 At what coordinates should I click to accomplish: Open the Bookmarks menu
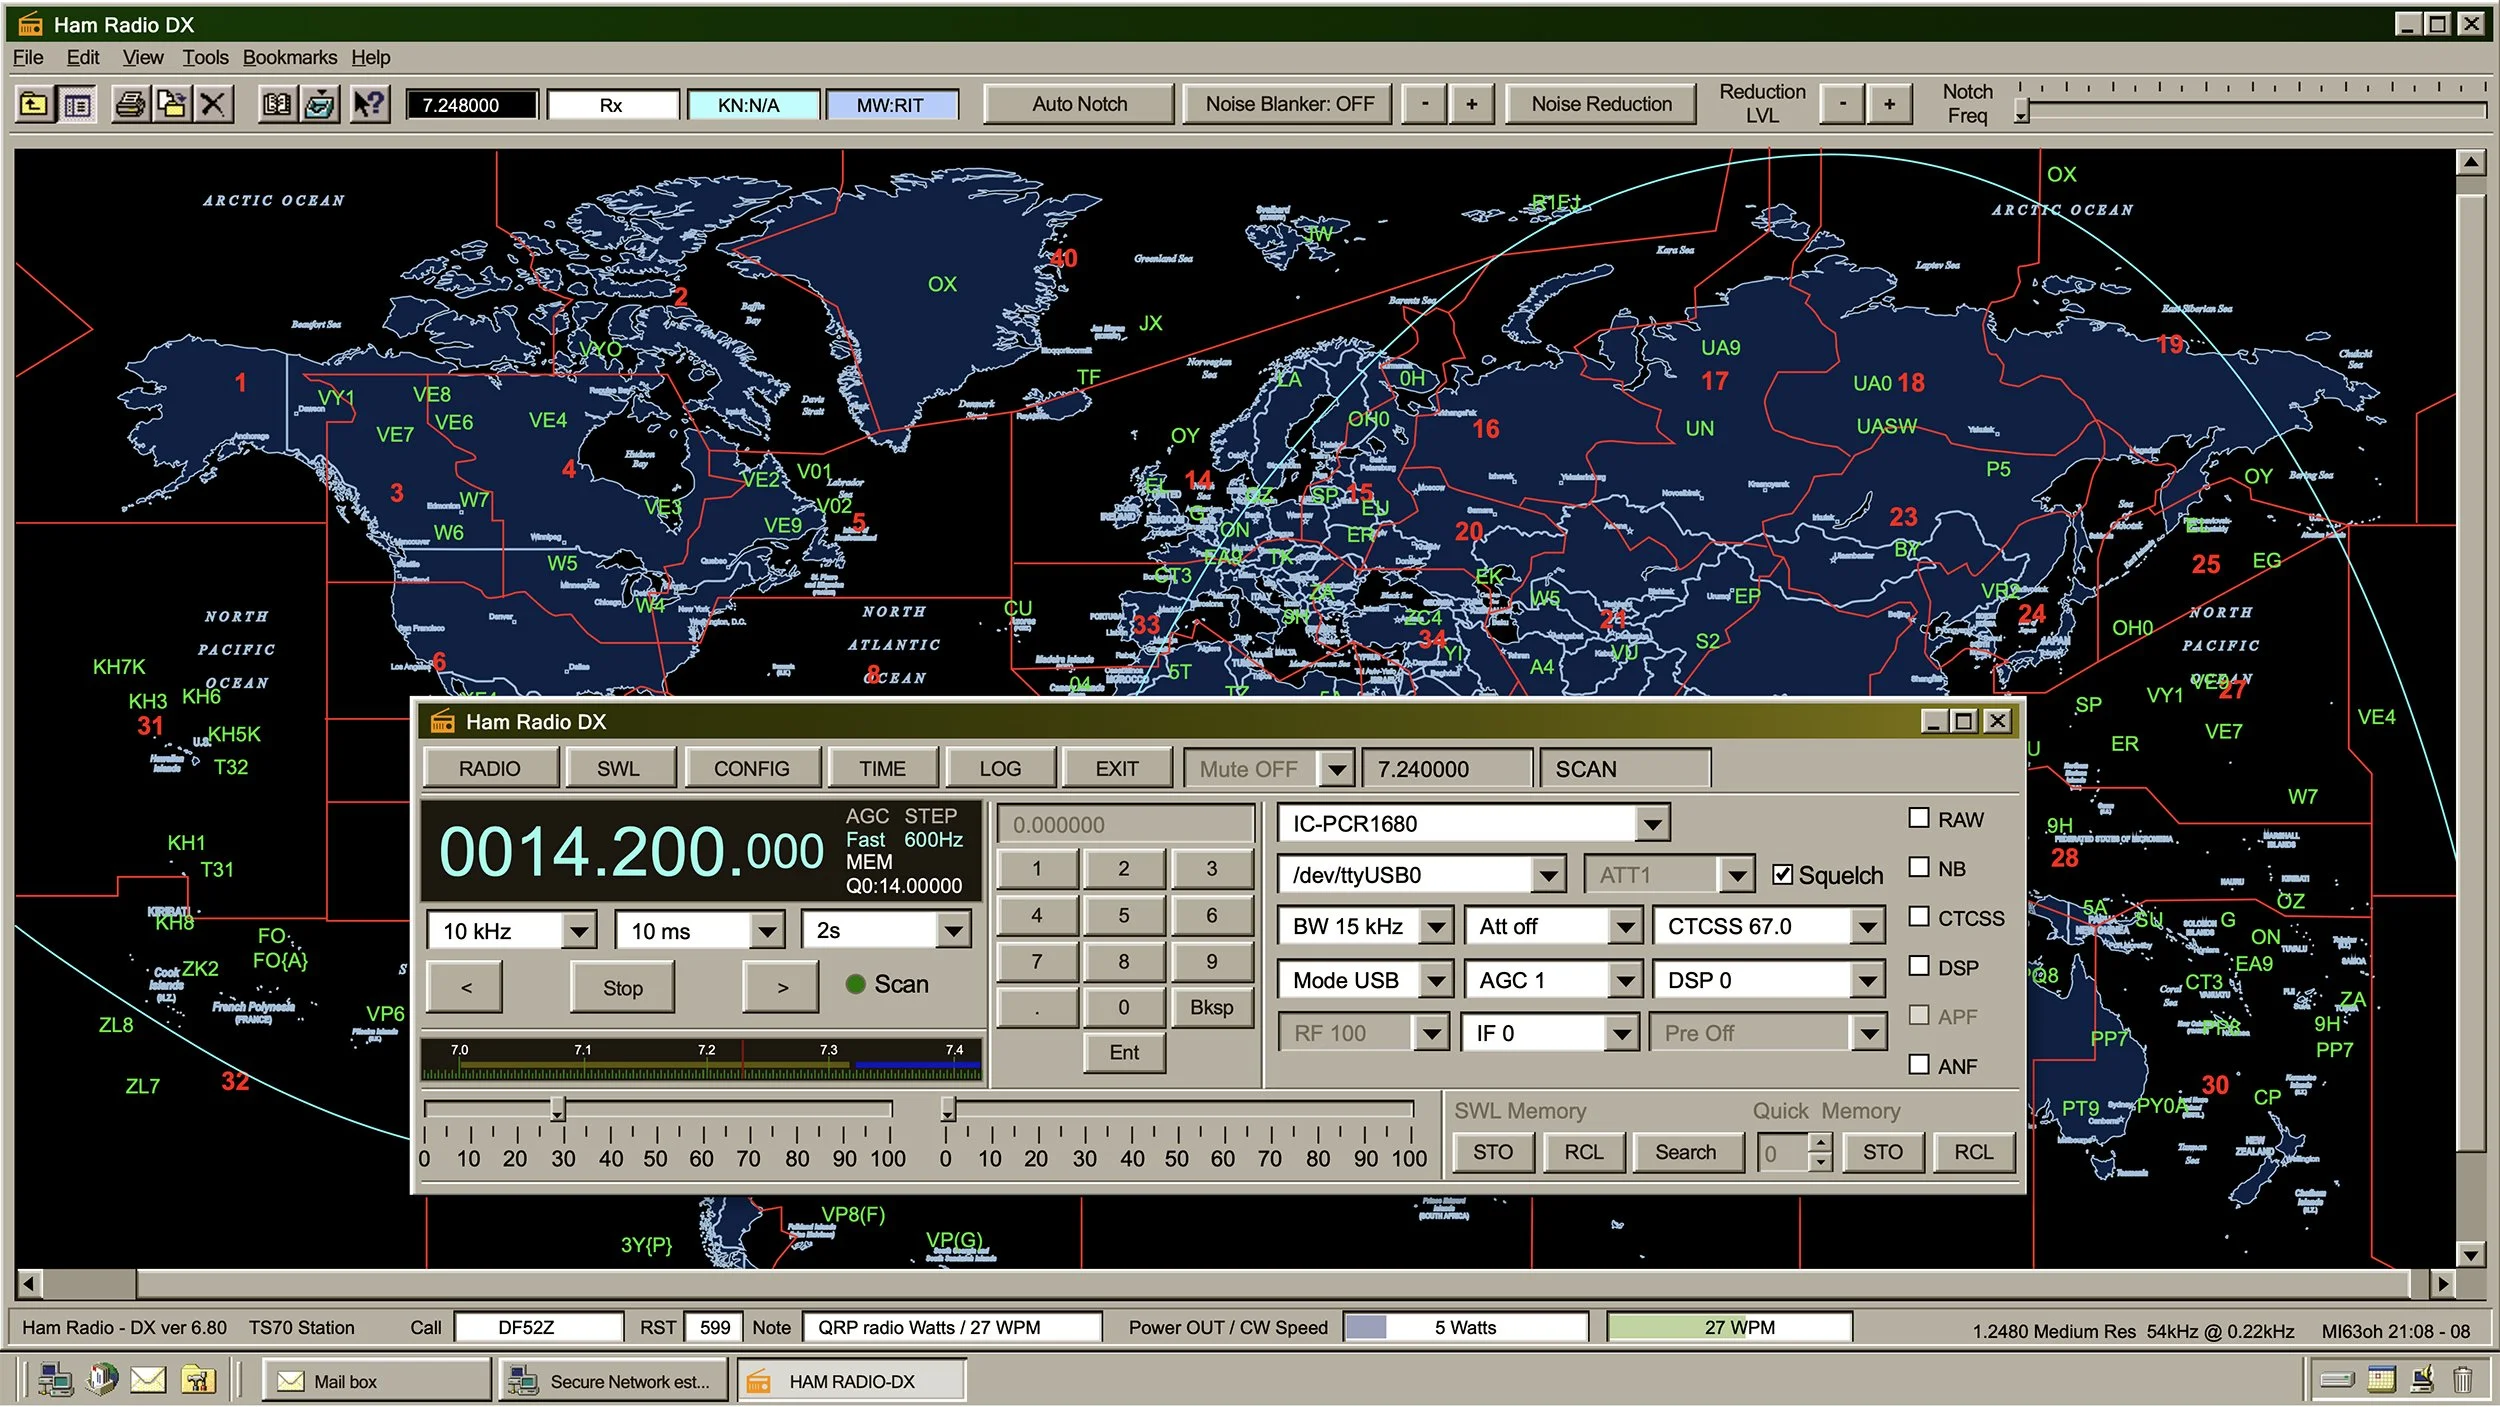(x=289, y=57)
